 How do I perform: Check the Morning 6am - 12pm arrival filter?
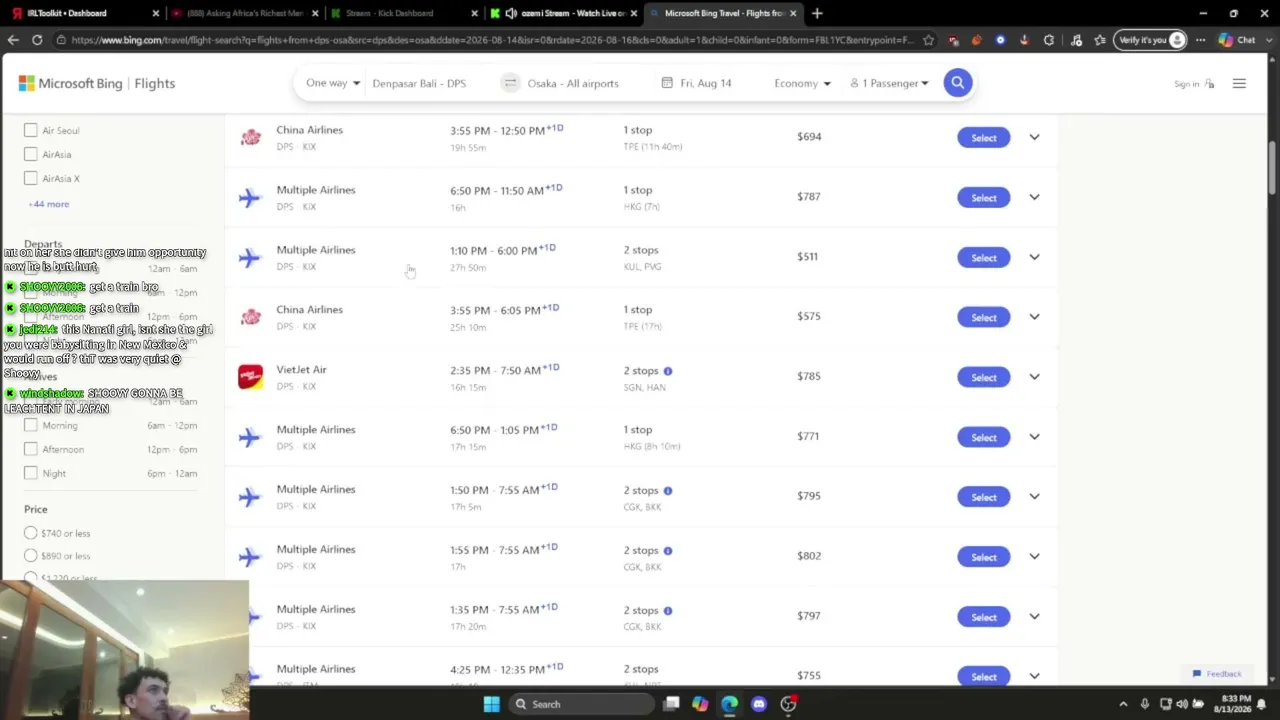31,425
